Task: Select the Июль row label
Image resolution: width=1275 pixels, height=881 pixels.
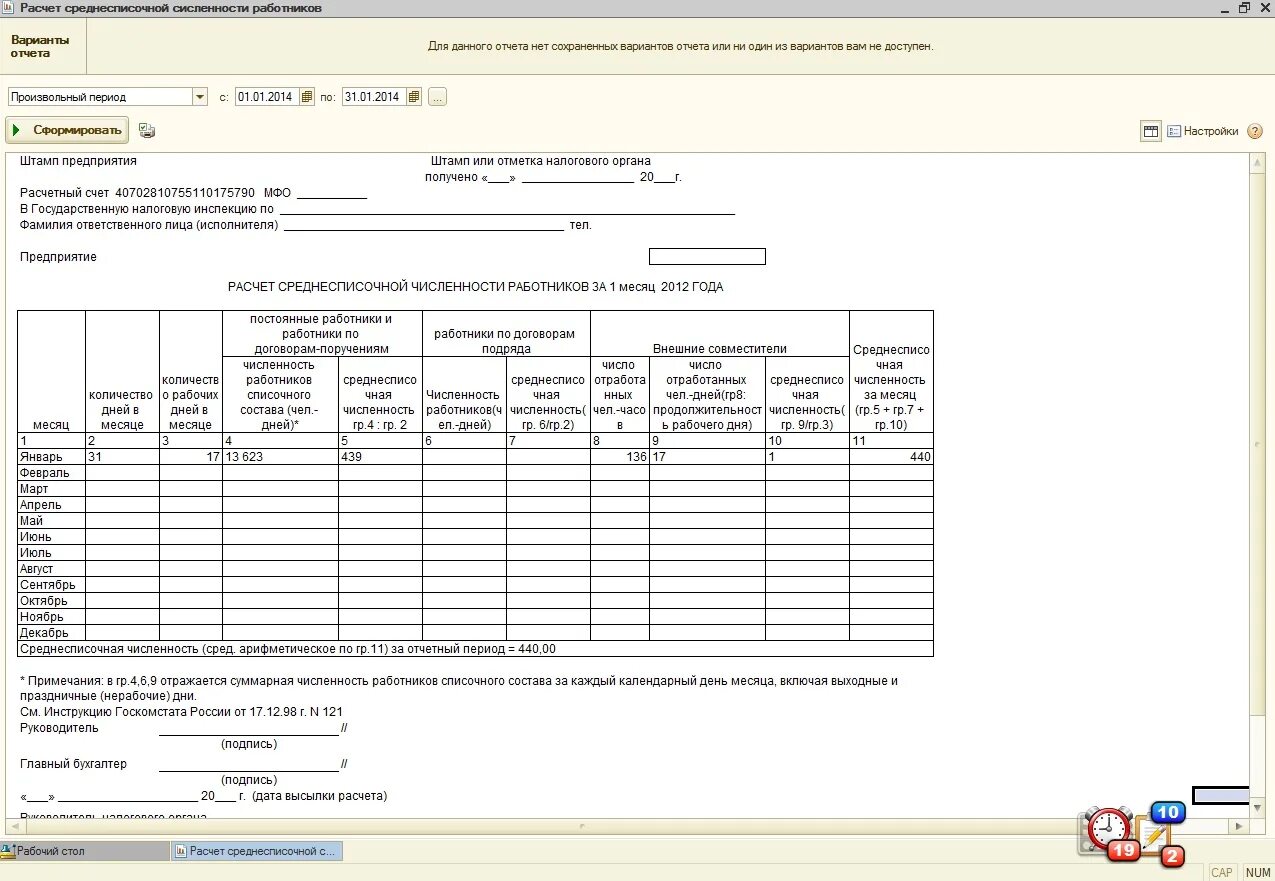Action: click(x=51, y=553)
